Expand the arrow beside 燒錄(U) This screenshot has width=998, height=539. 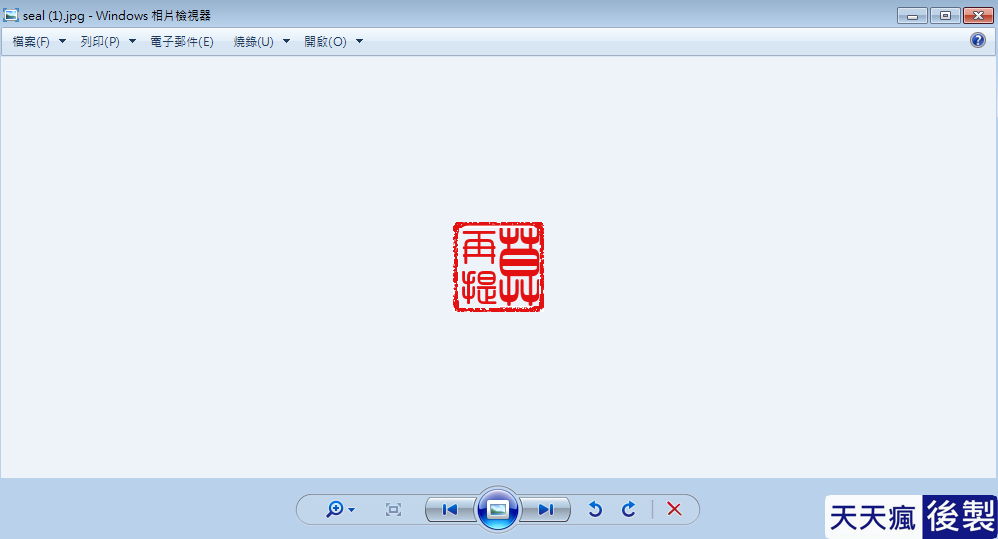click(286, 41)
